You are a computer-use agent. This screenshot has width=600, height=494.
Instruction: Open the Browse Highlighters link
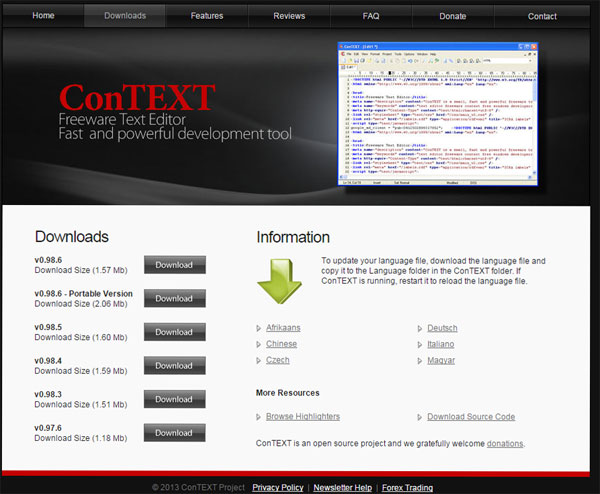[x=303, y=416]
